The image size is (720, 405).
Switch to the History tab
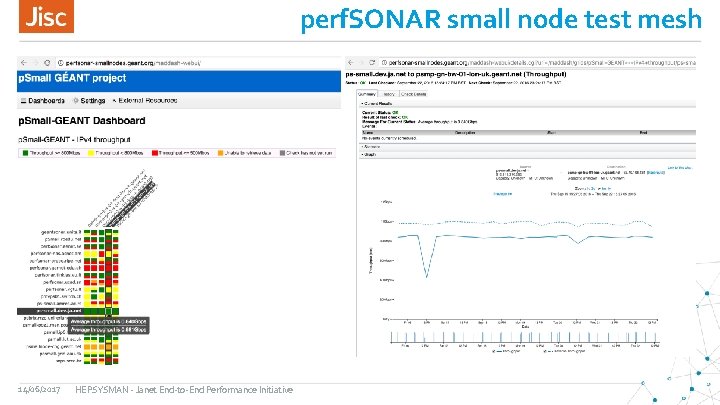(389, 94)
